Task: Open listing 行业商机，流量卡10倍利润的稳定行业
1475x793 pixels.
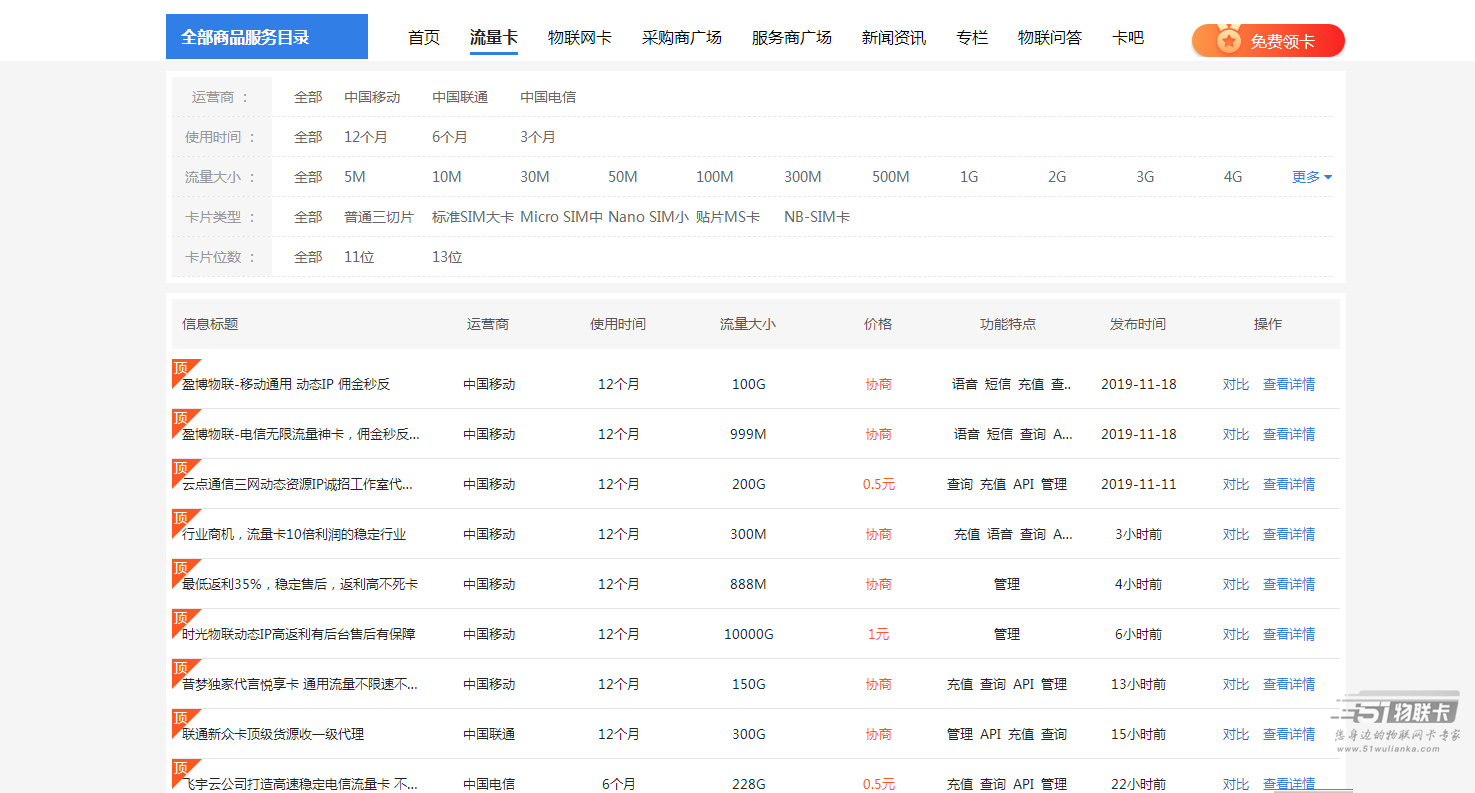Action: [x=294, y=534]
